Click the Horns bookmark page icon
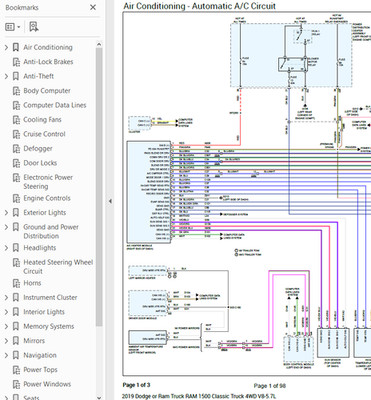Screen dimensions: 371x400 tap(16, 283)
